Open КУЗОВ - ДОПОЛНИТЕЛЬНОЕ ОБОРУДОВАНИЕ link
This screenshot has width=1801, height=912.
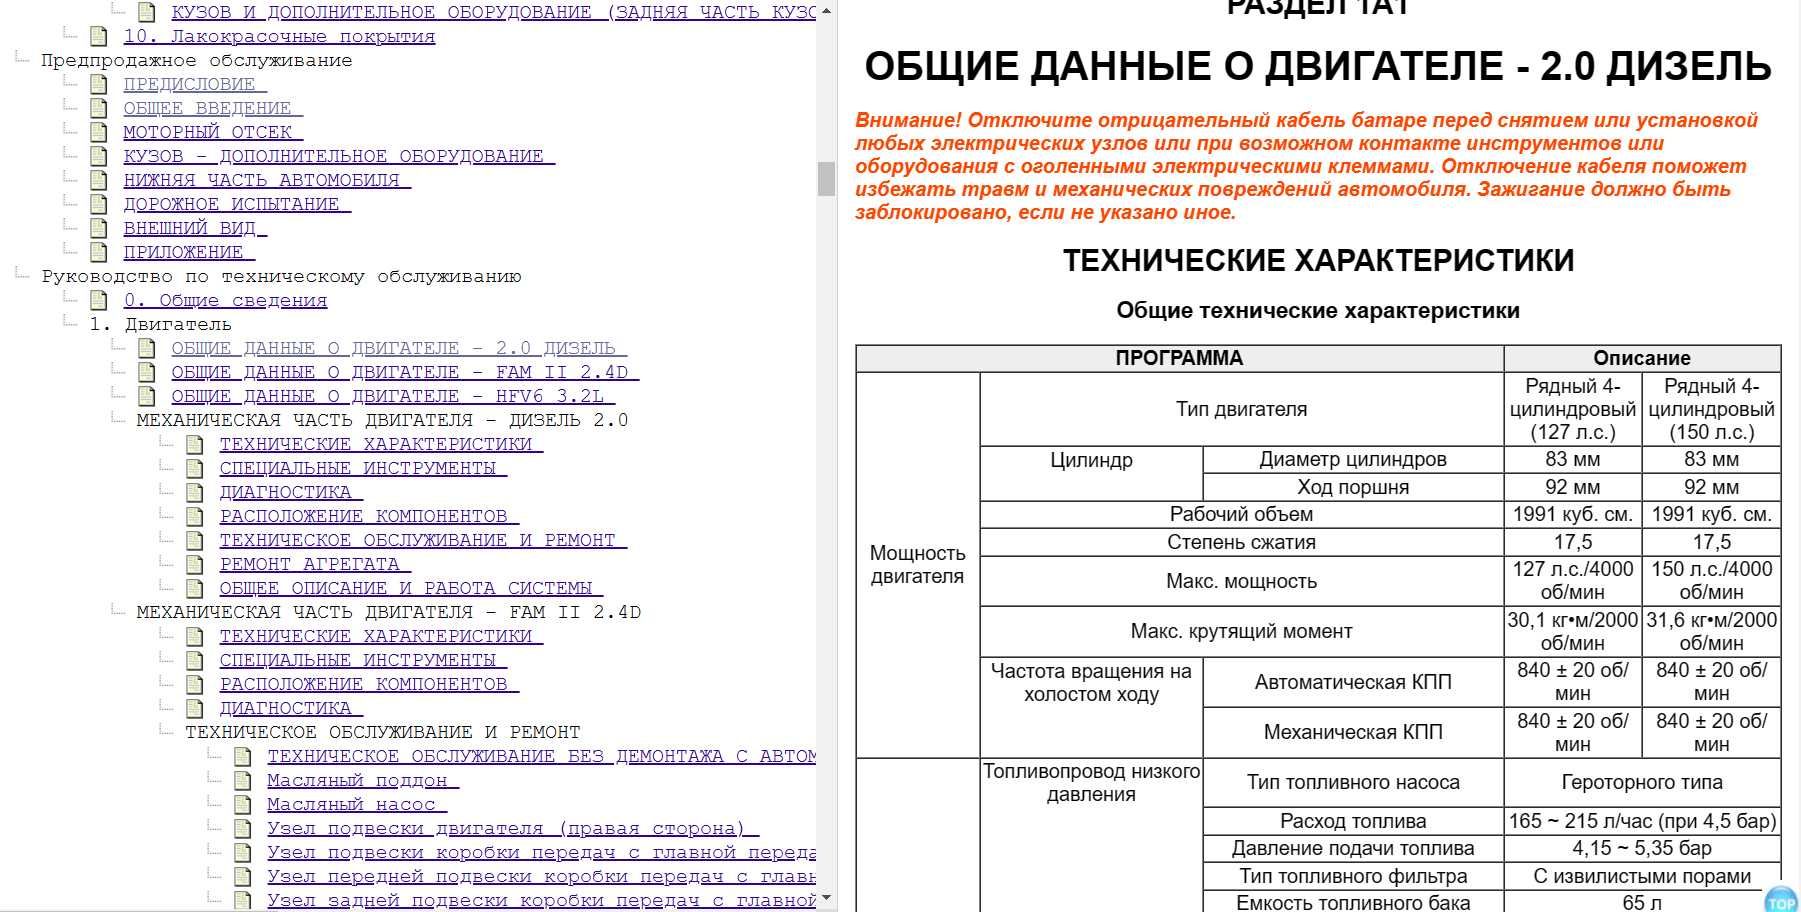339,156
